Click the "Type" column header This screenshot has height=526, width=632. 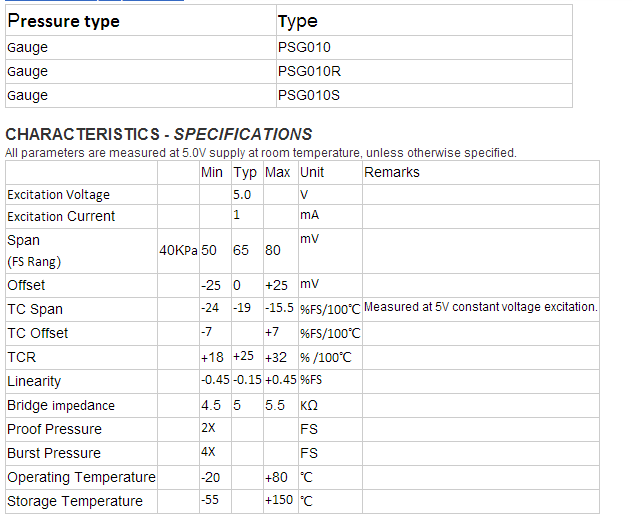(297, 21)
